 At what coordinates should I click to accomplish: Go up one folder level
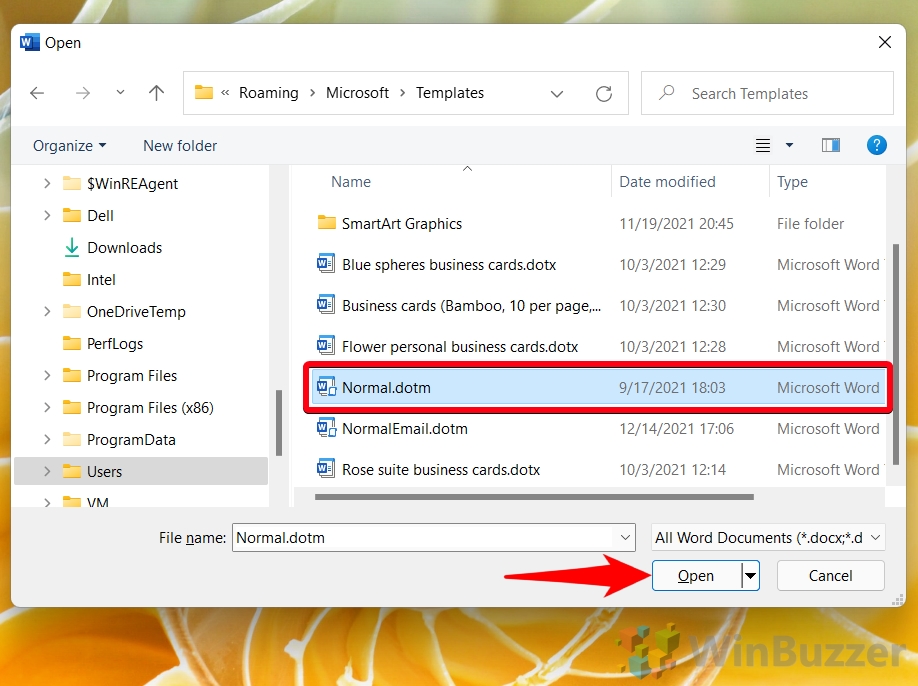pyautogui.click(x=156, y=92)
